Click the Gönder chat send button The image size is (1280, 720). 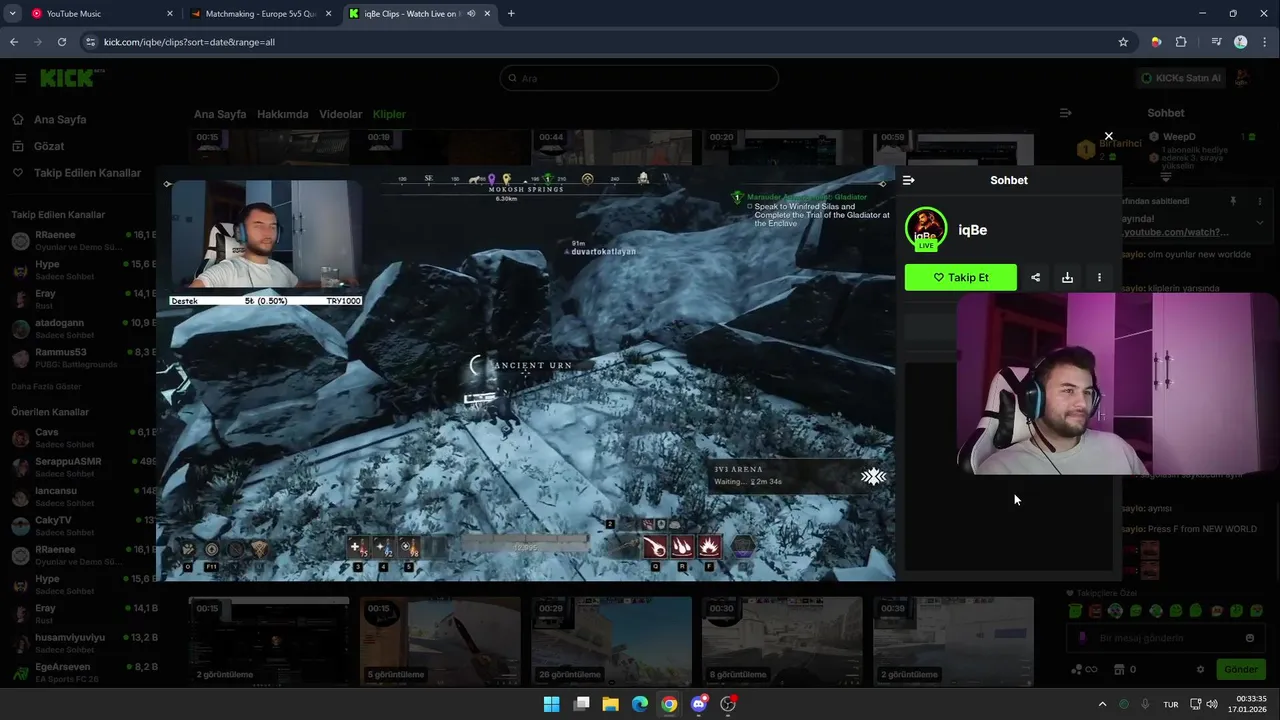[x=1241, y=669]
